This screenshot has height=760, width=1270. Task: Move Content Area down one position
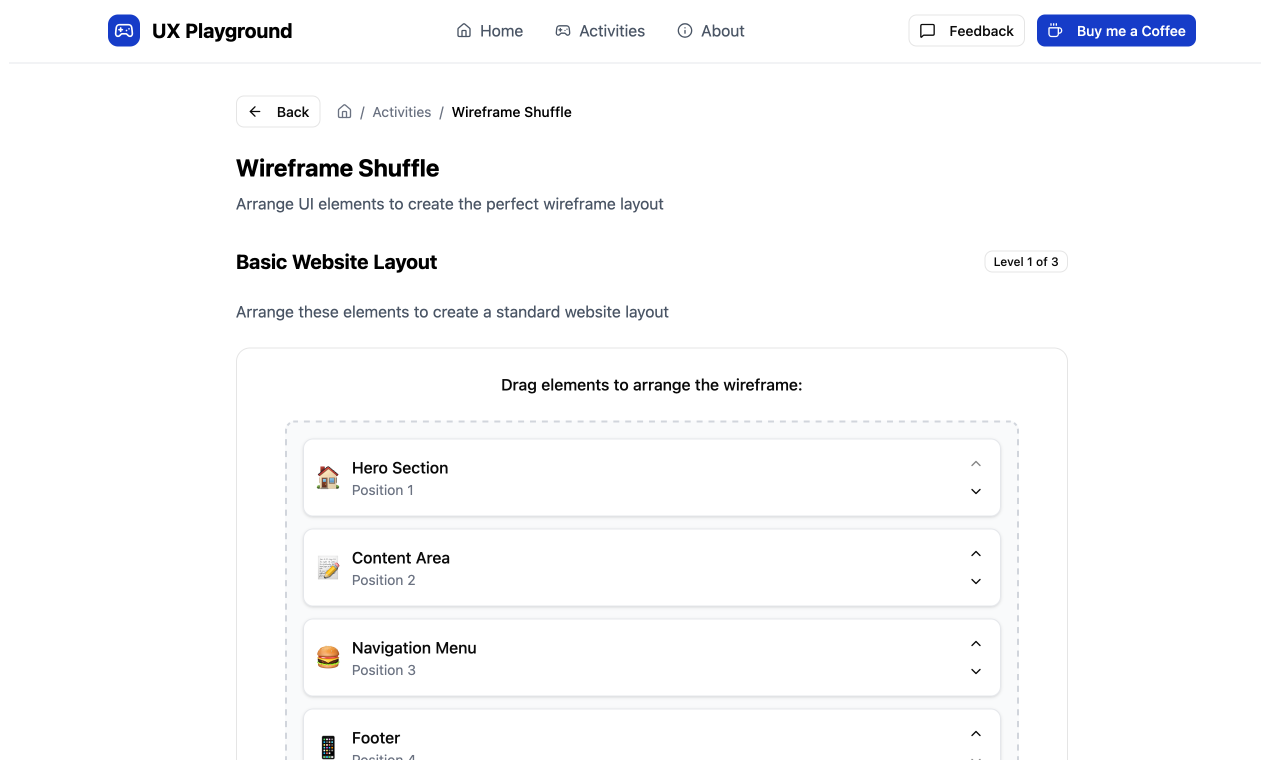coord(976,581)
